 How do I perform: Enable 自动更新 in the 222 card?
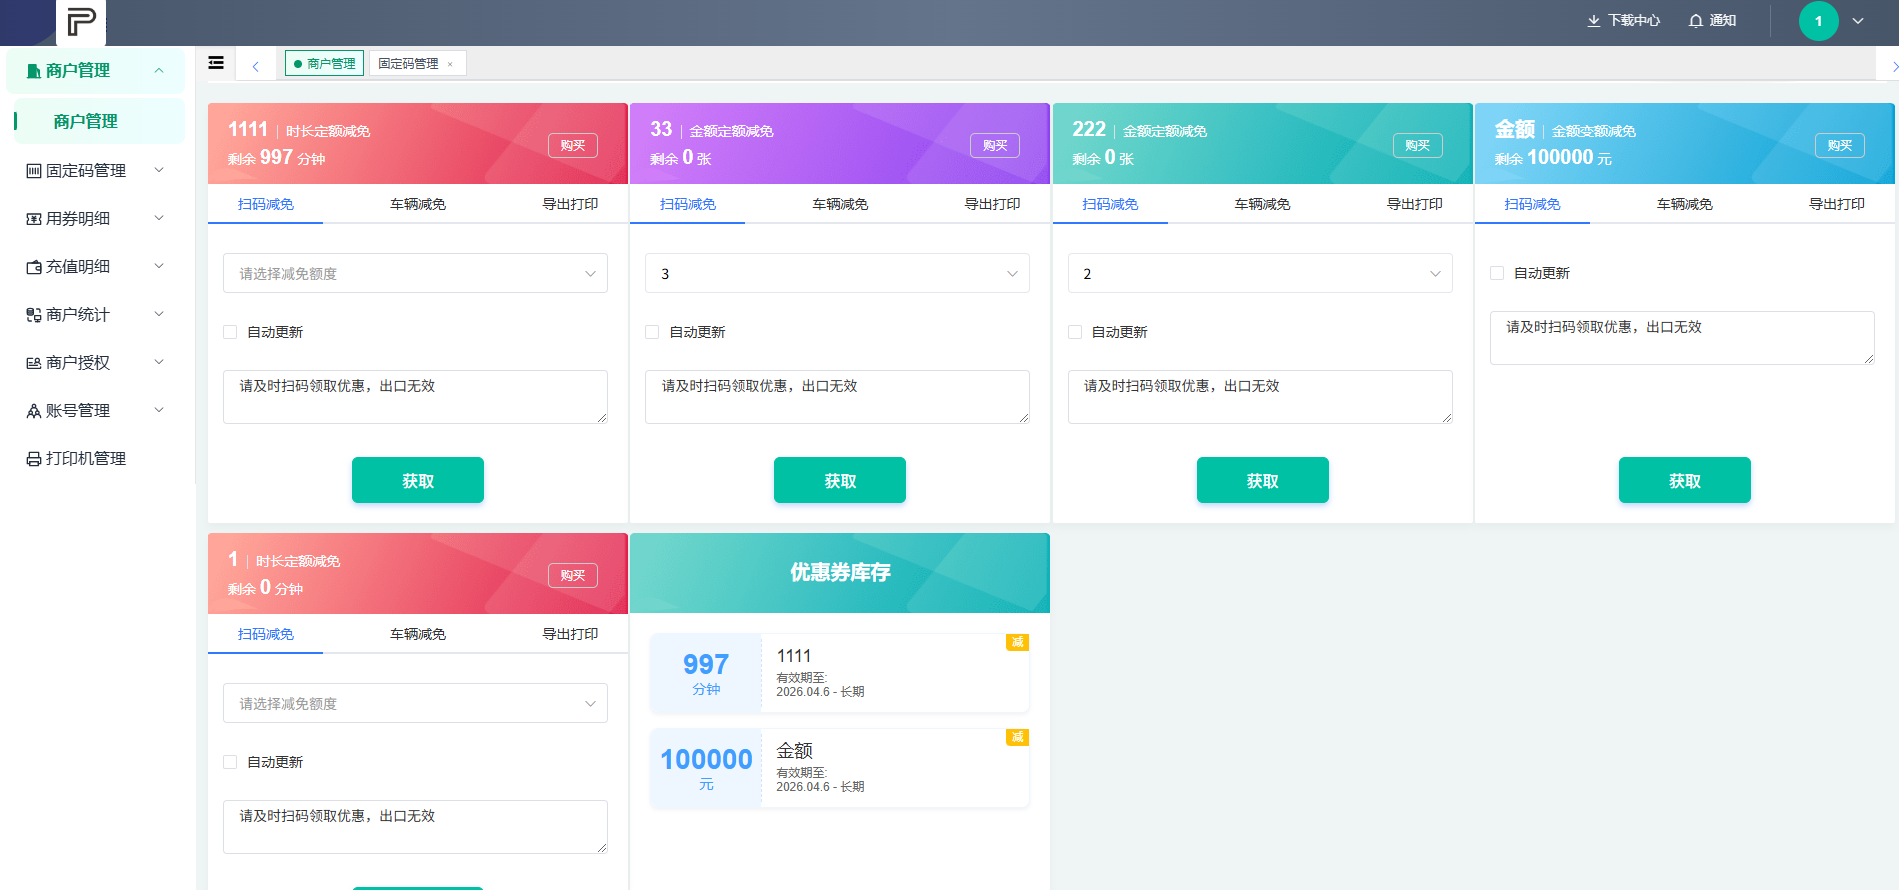[1075, 332]
